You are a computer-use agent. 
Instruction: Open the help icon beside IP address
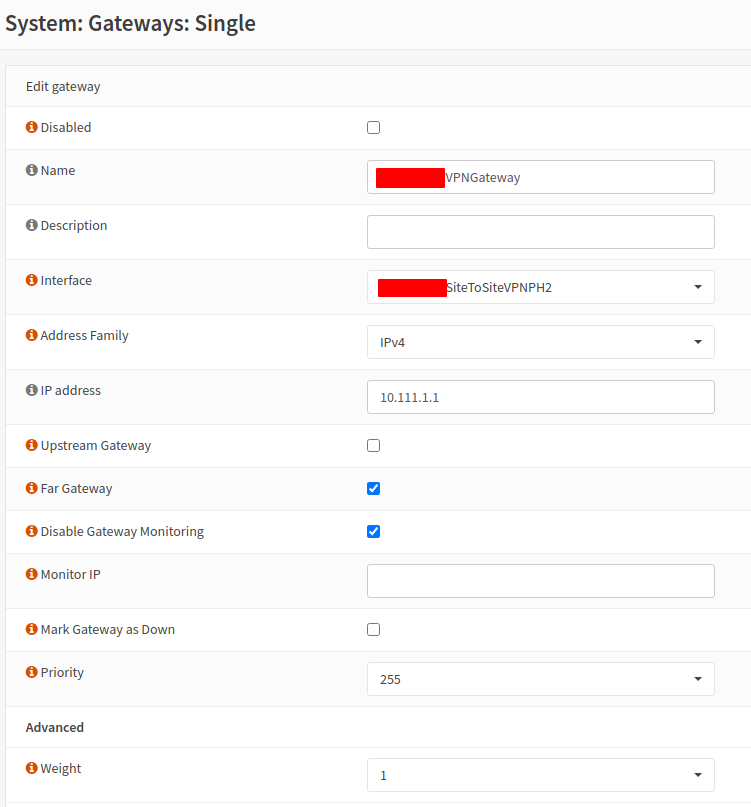click(31, 390)
